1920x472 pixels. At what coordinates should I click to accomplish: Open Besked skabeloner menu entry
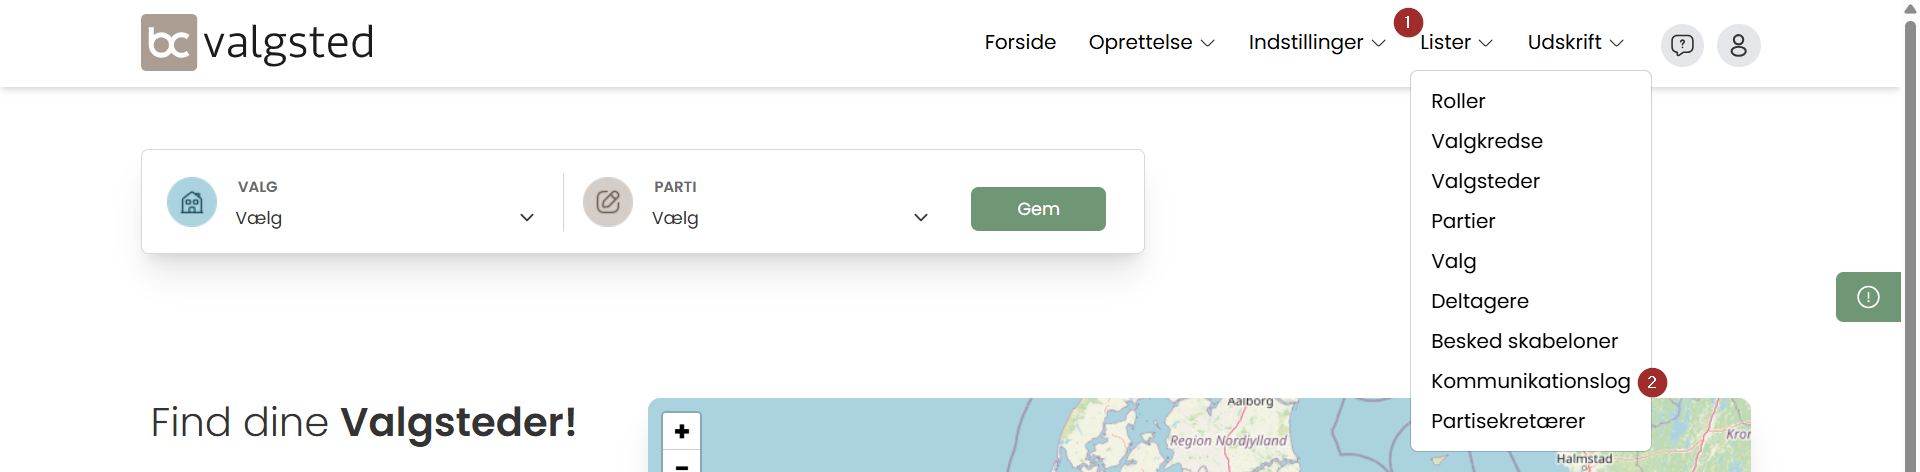1524,341
